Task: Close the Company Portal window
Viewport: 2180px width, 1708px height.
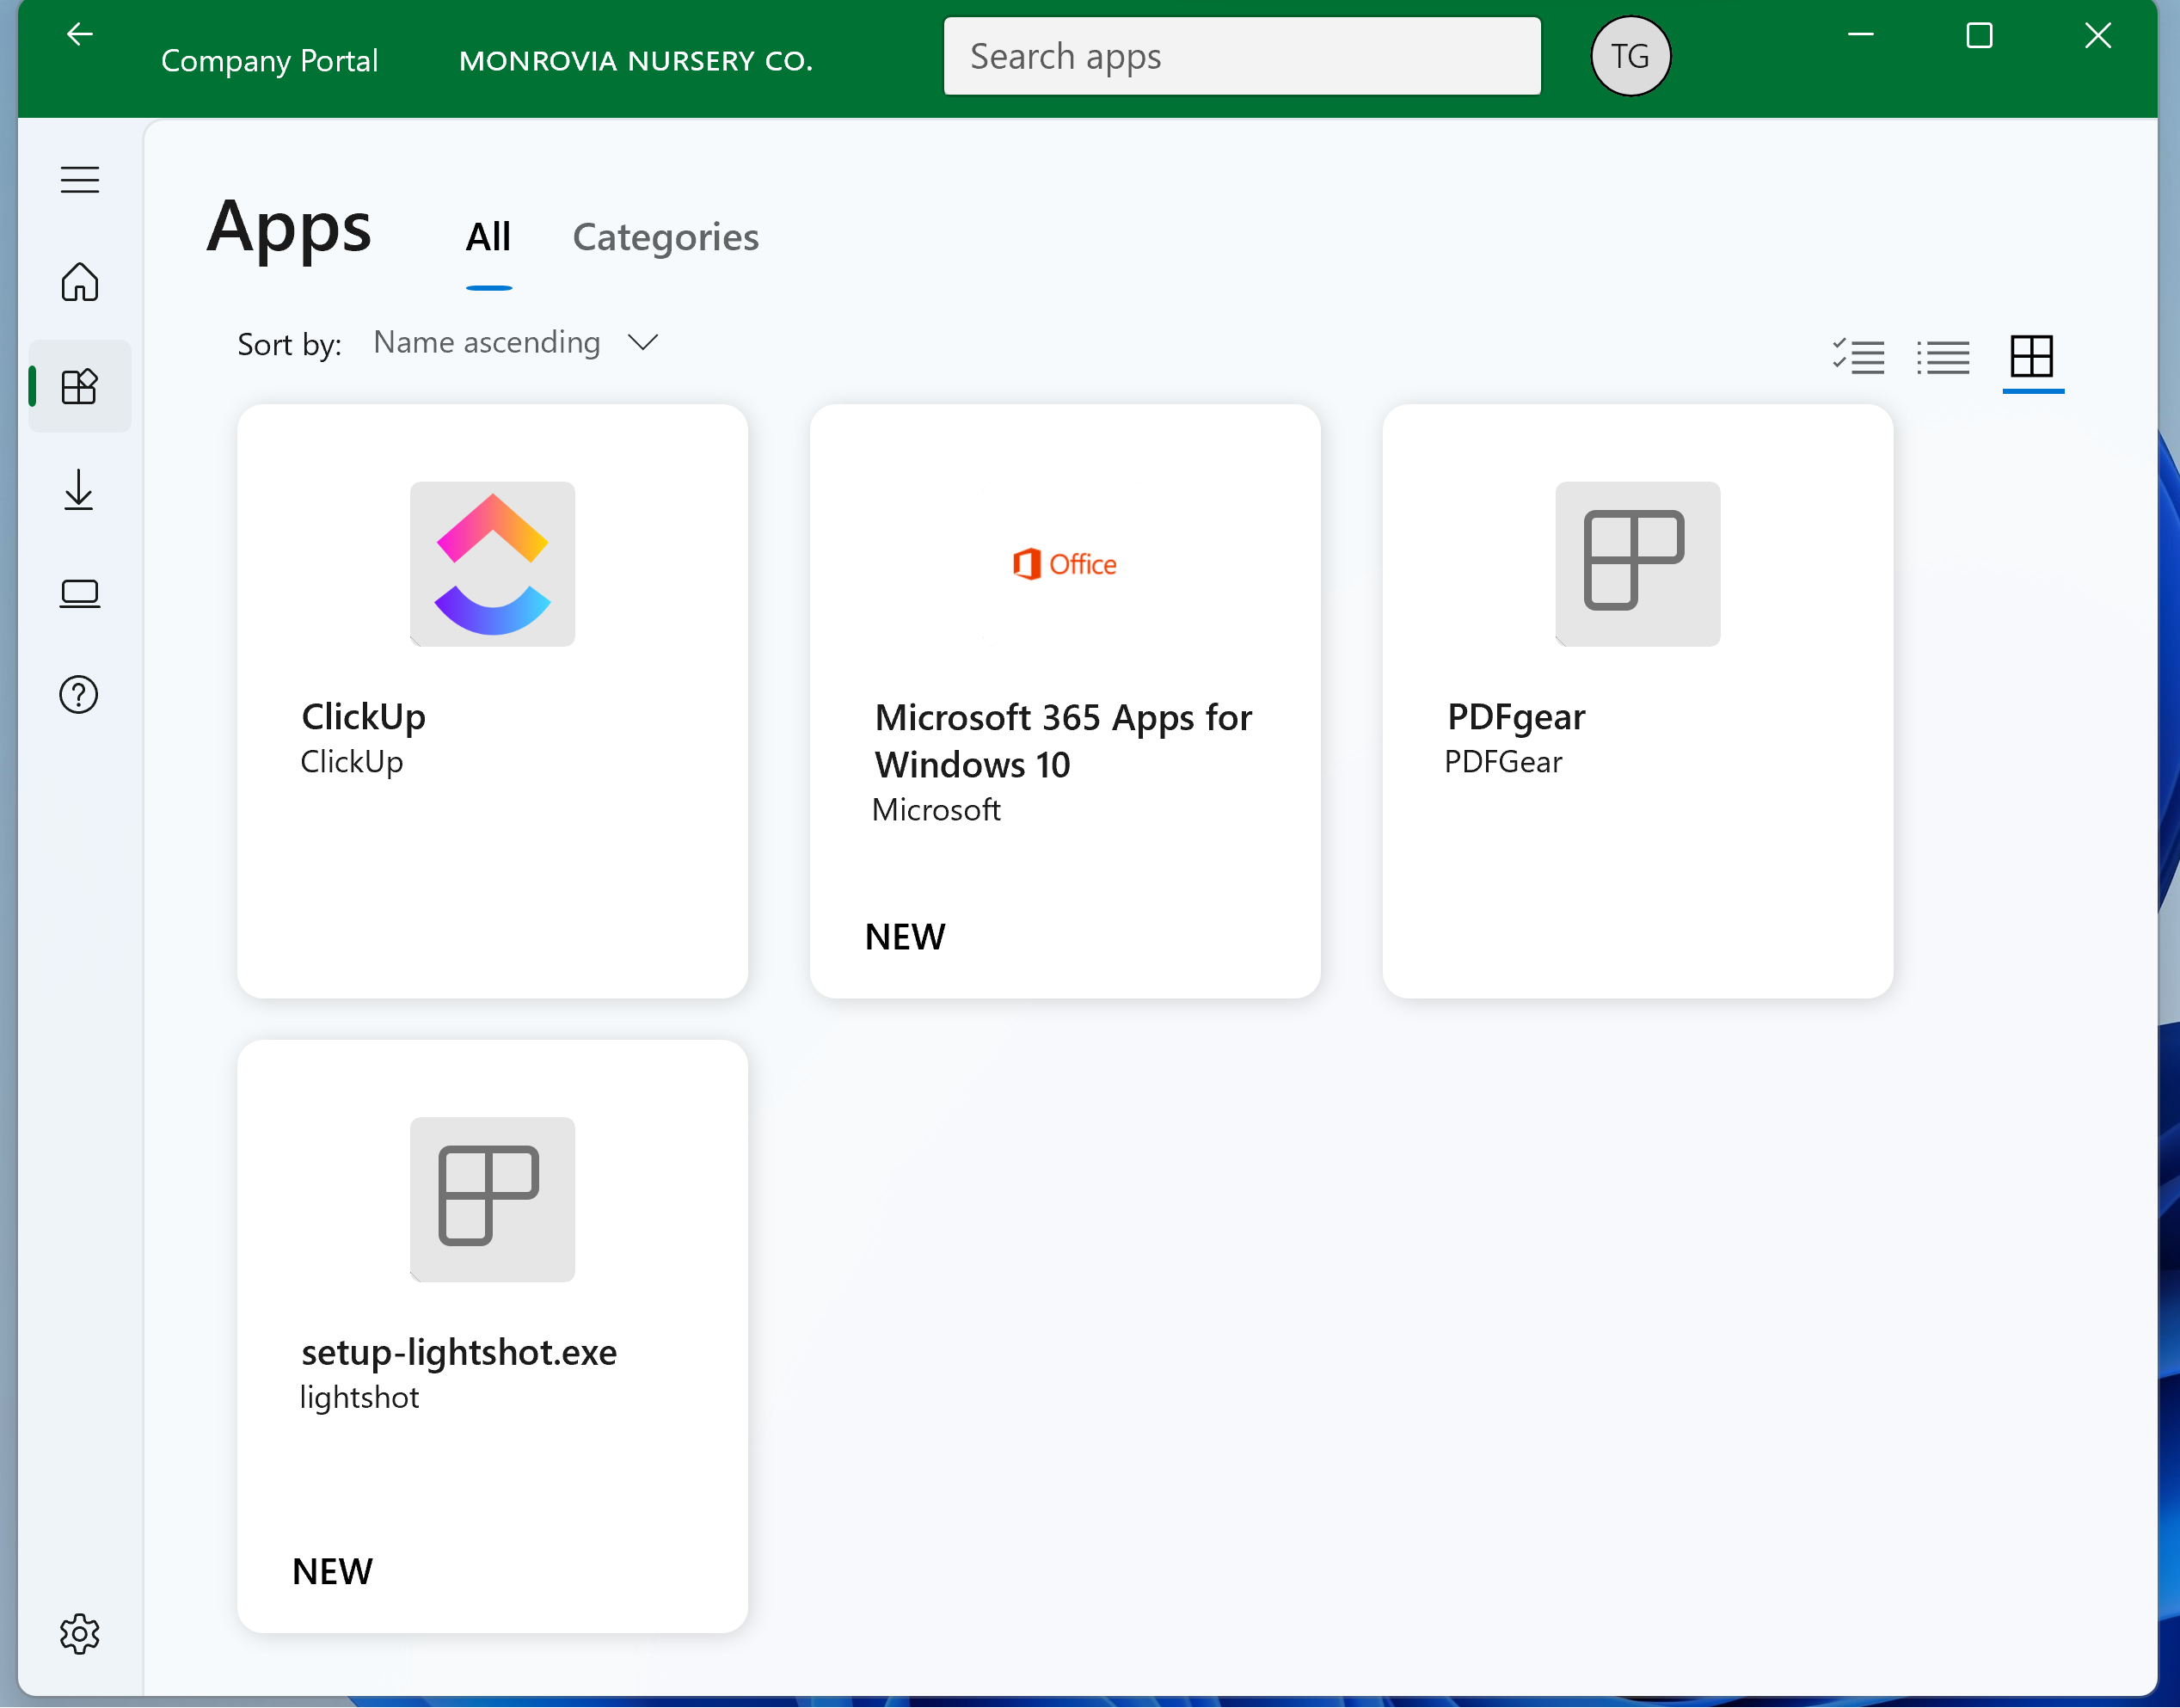Action: [2098, 35]
